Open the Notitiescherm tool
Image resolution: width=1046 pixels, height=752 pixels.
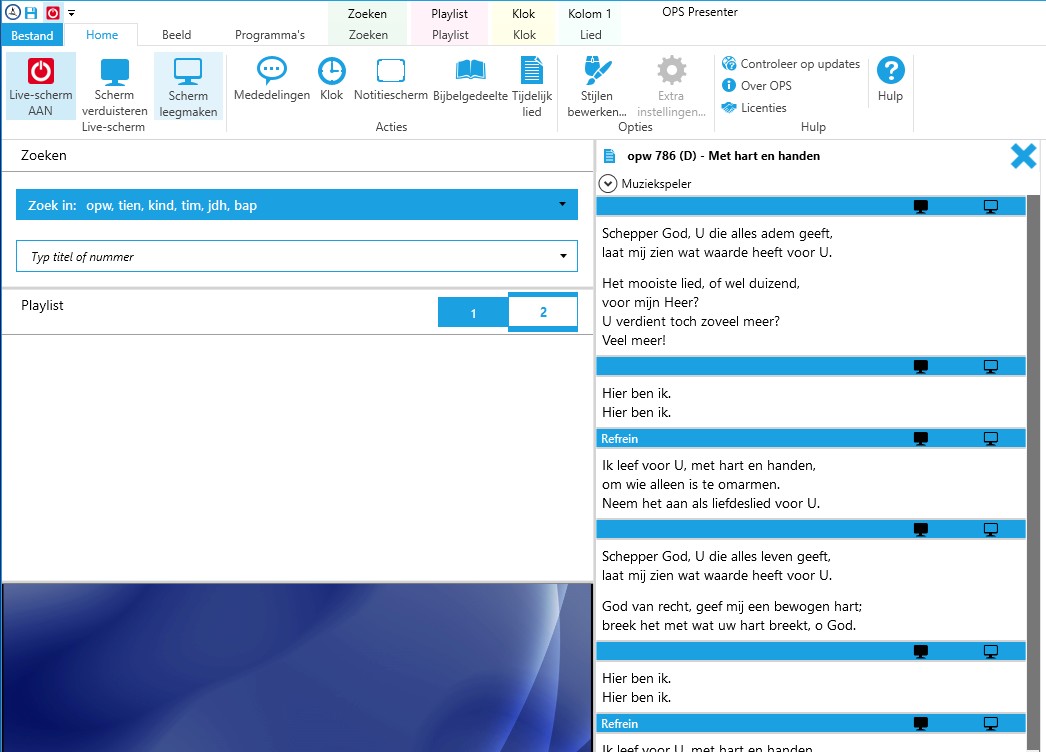coord(391,79)
